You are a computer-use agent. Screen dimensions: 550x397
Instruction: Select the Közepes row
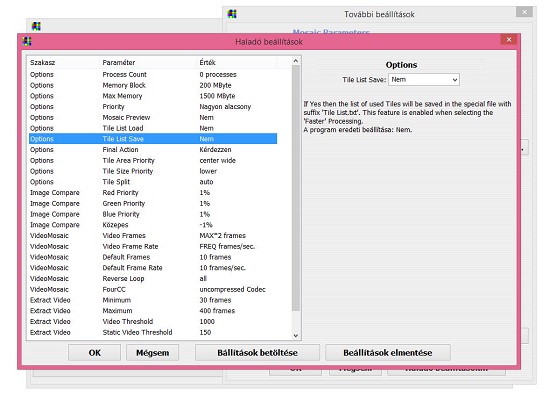tap(153, 225)
